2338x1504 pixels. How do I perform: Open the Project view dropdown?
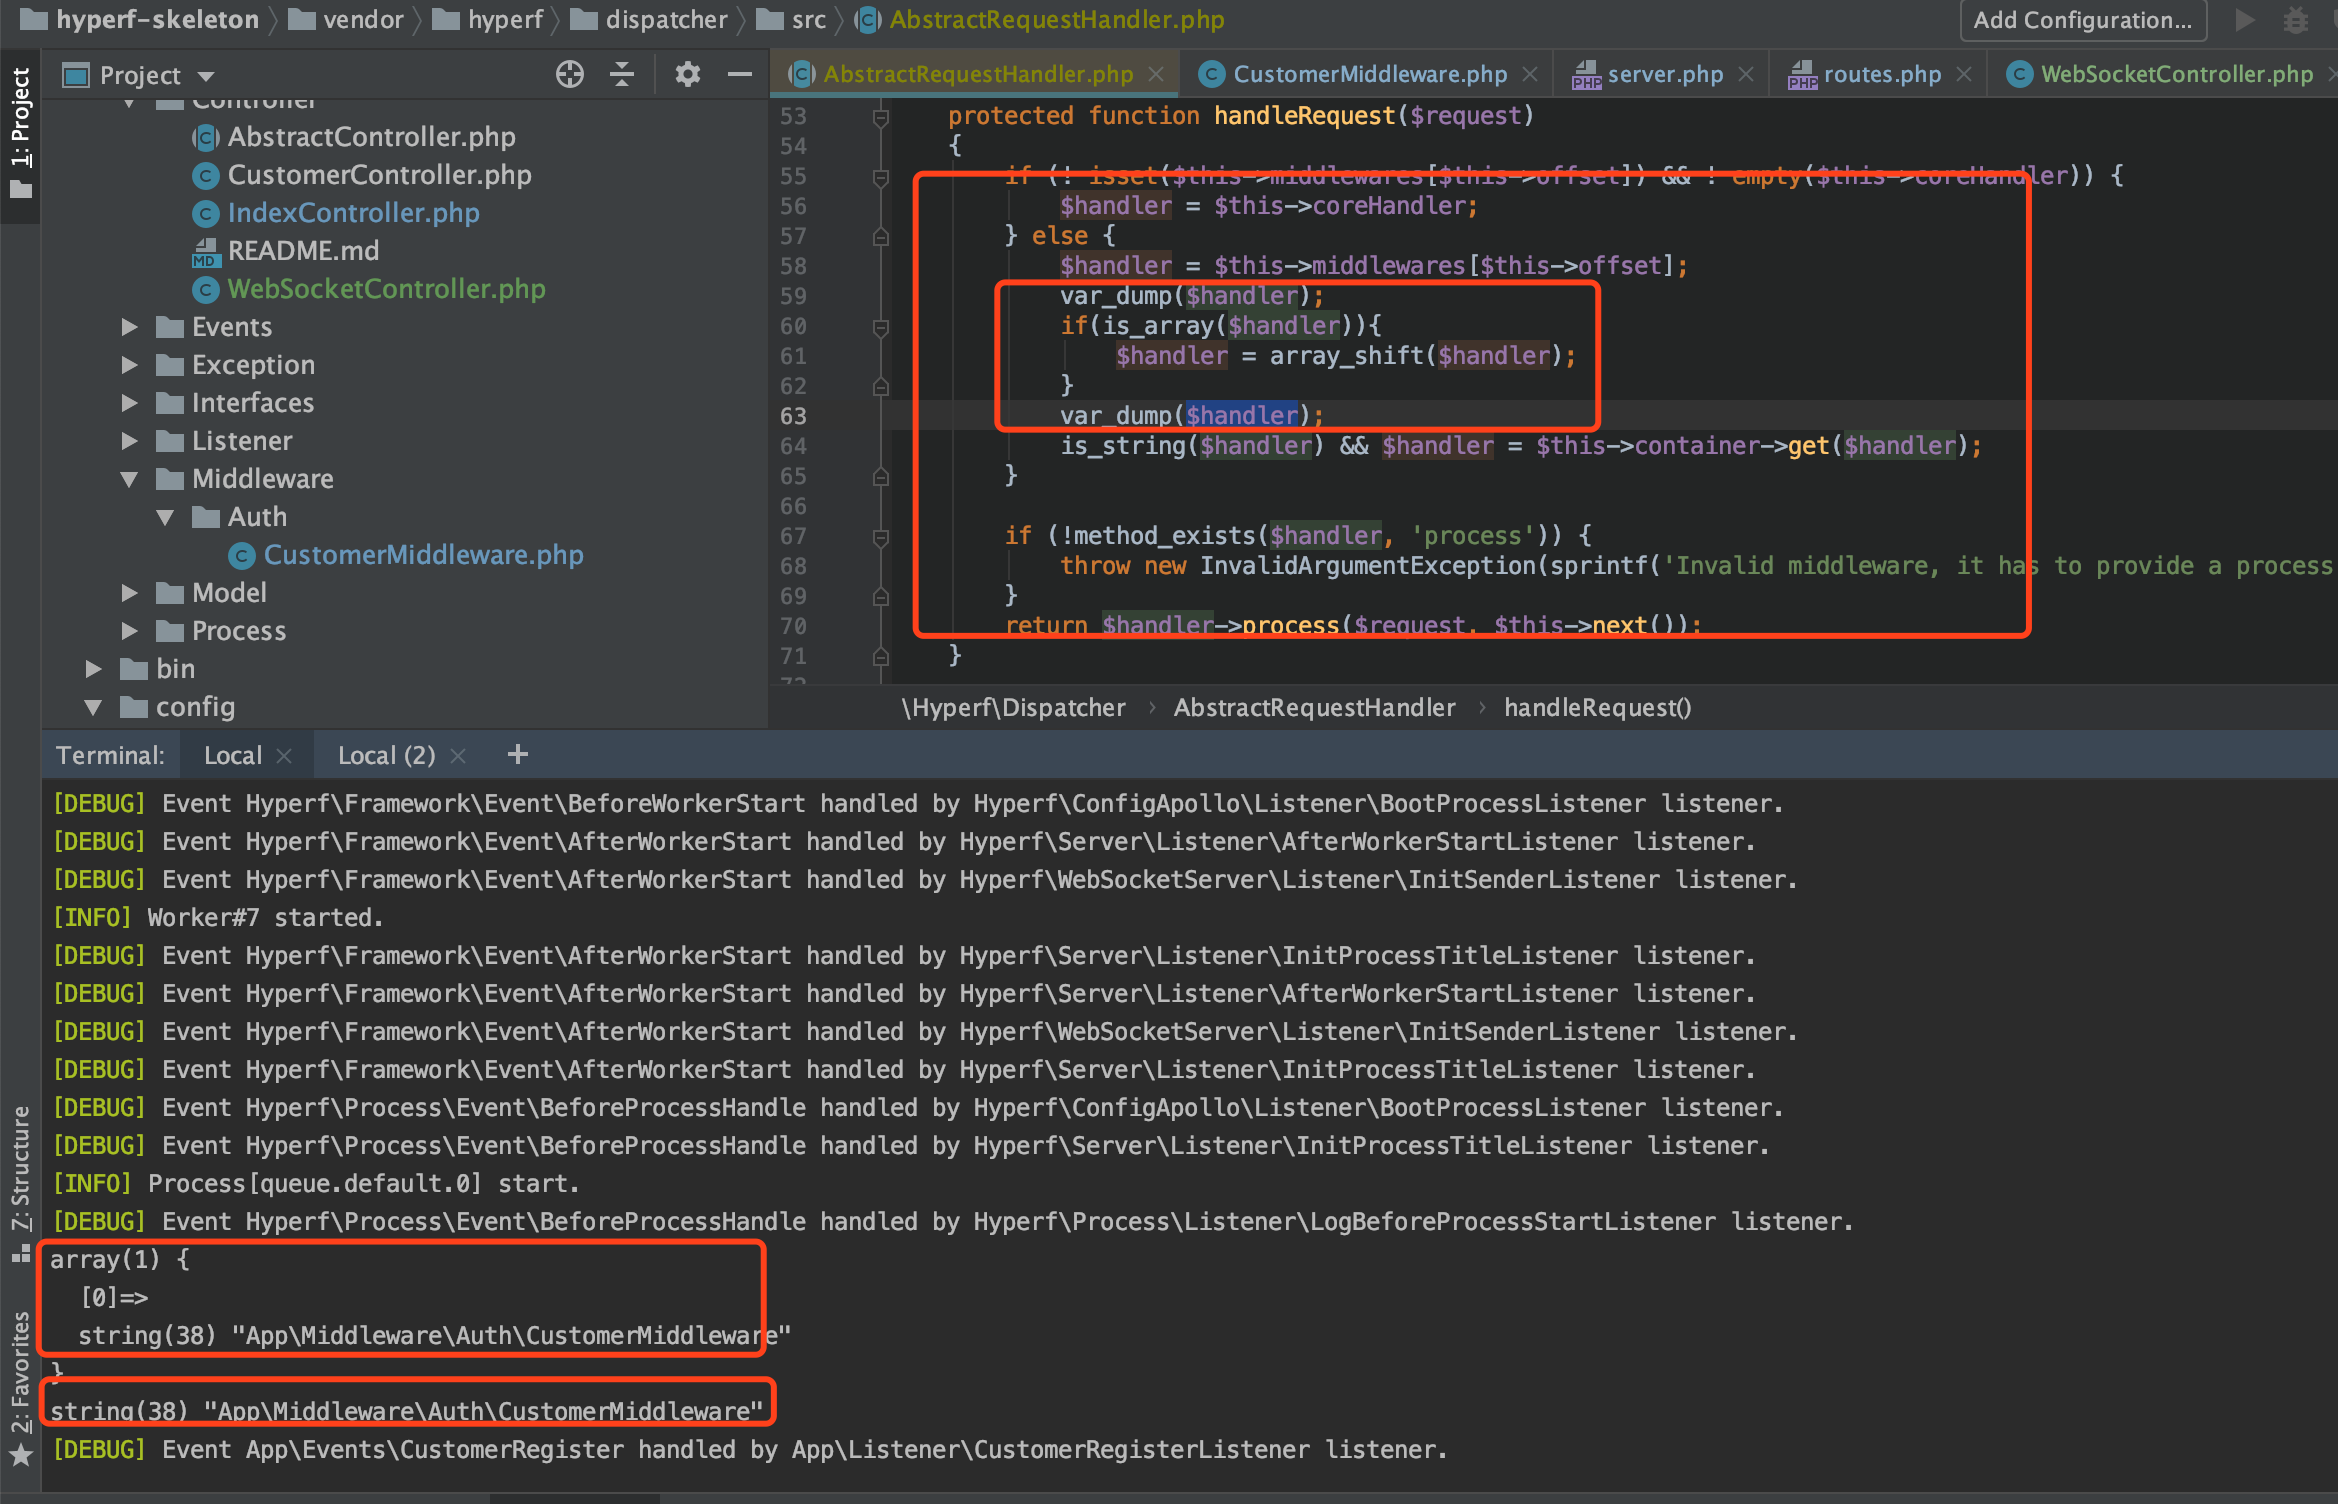(x=205, y=74)
